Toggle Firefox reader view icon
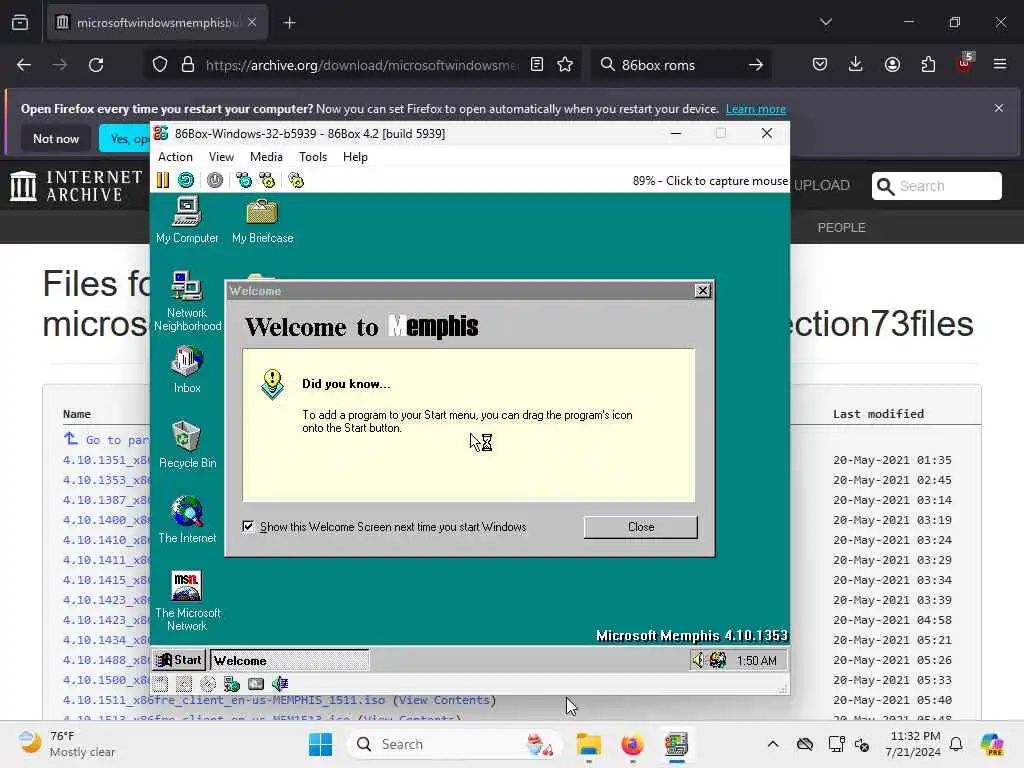 537,65
